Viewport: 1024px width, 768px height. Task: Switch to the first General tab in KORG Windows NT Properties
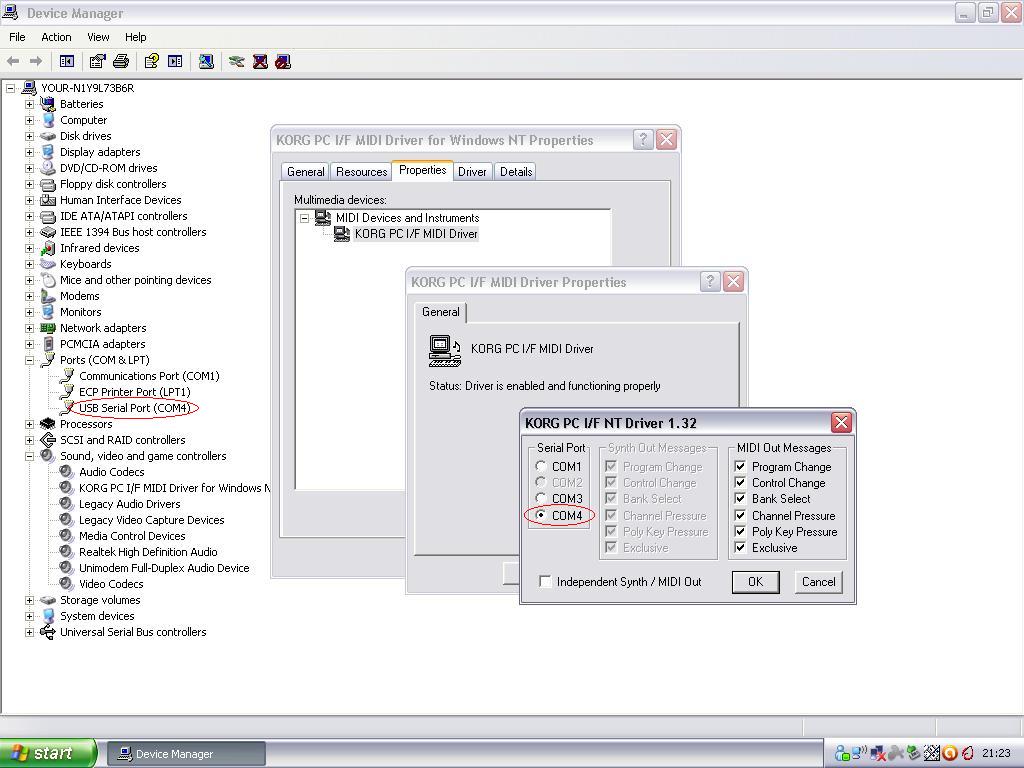[305, 172]
